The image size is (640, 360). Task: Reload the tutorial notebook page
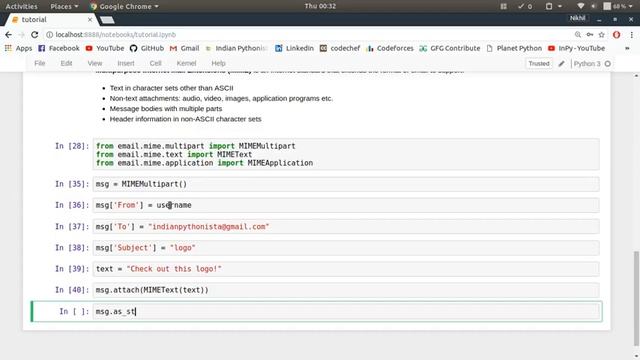[35, 35]
